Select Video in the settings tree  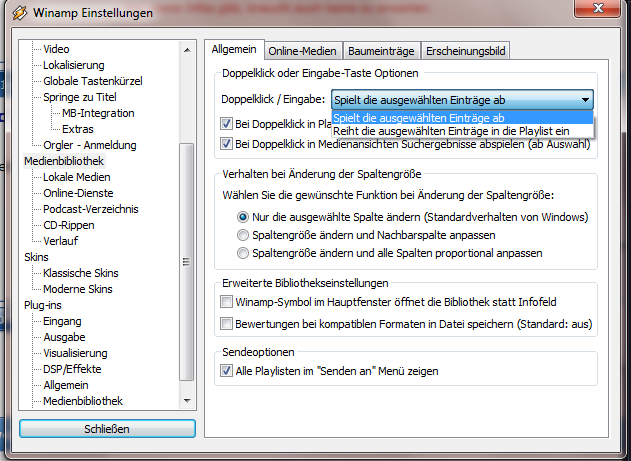(x=56, y=49)
